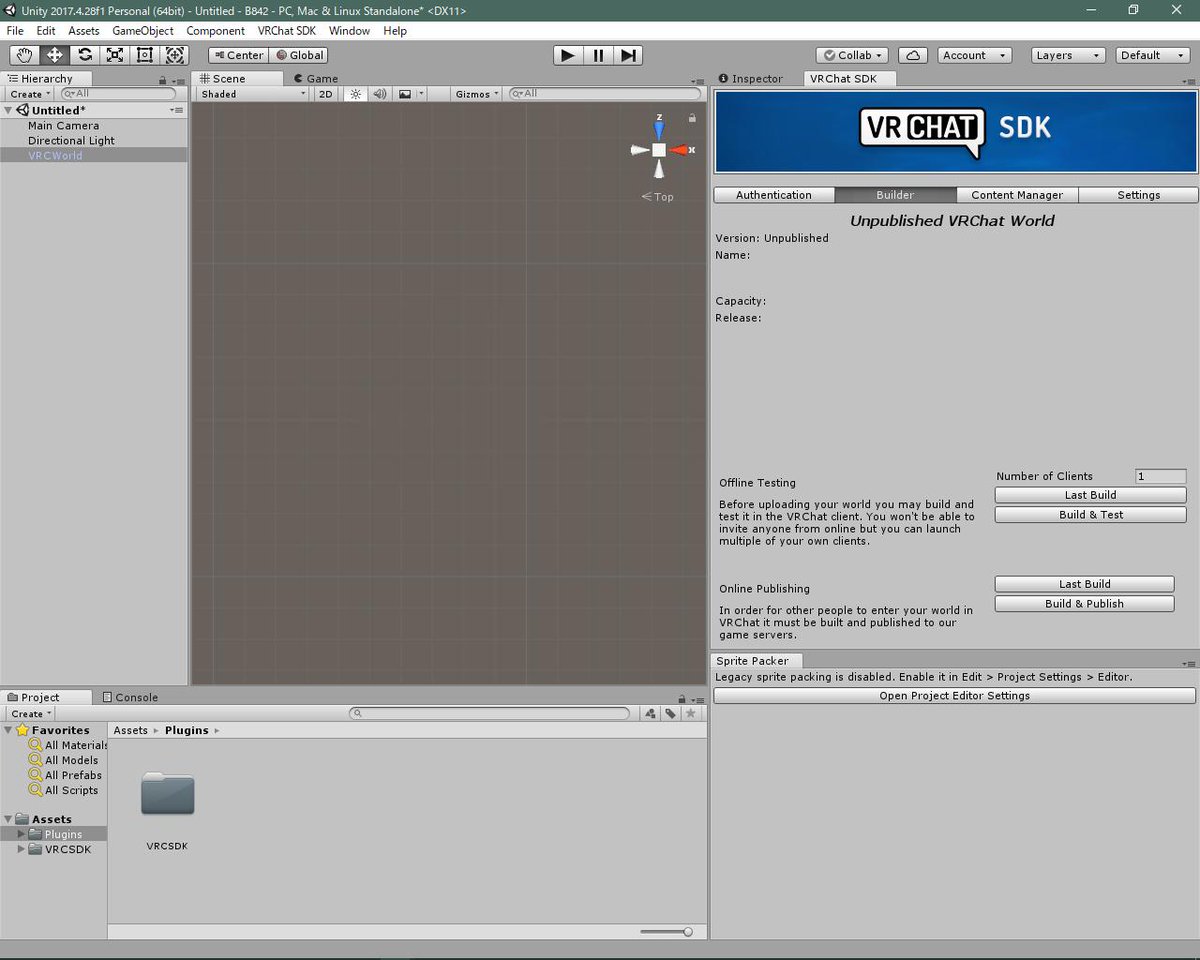This screenshot has width=1200, height=960.
Task: Select the Move tool
Action: 54,55
